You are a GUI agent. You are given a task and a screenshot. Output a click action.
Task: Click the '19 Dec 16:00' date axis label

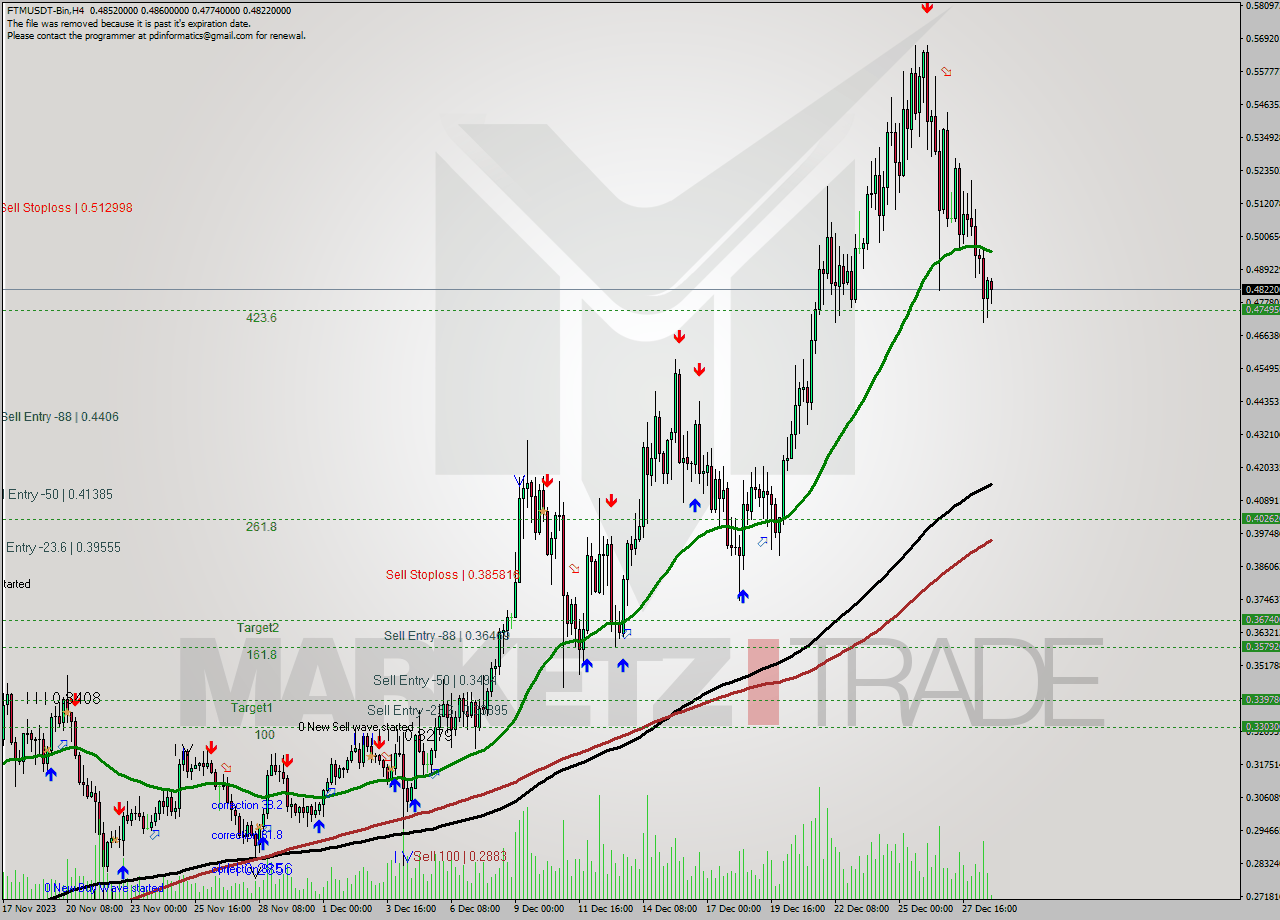[x=798, y=909]
